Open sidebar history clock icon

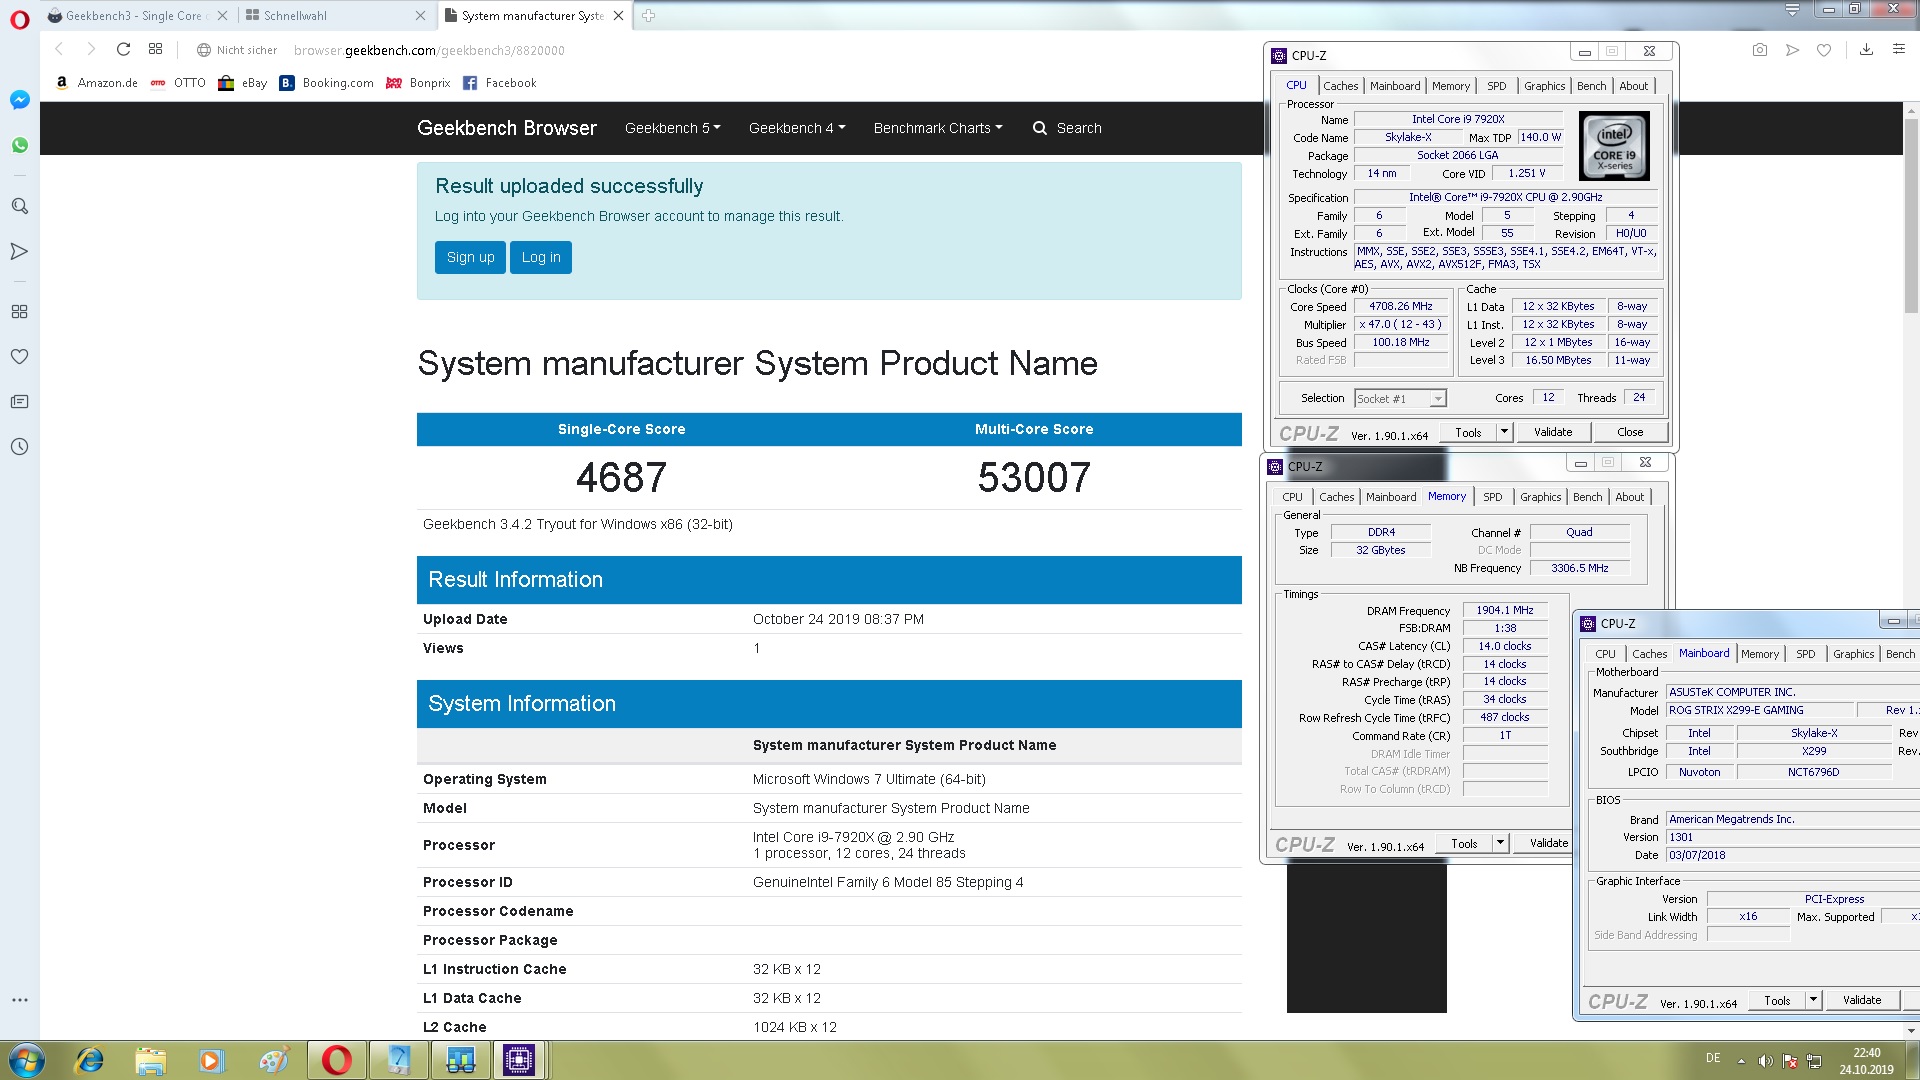tap(19, 447)
